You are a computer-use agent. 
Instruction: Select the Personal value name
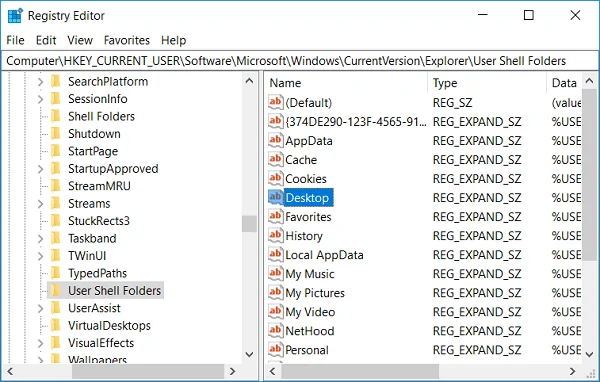[x=307, y=350]
